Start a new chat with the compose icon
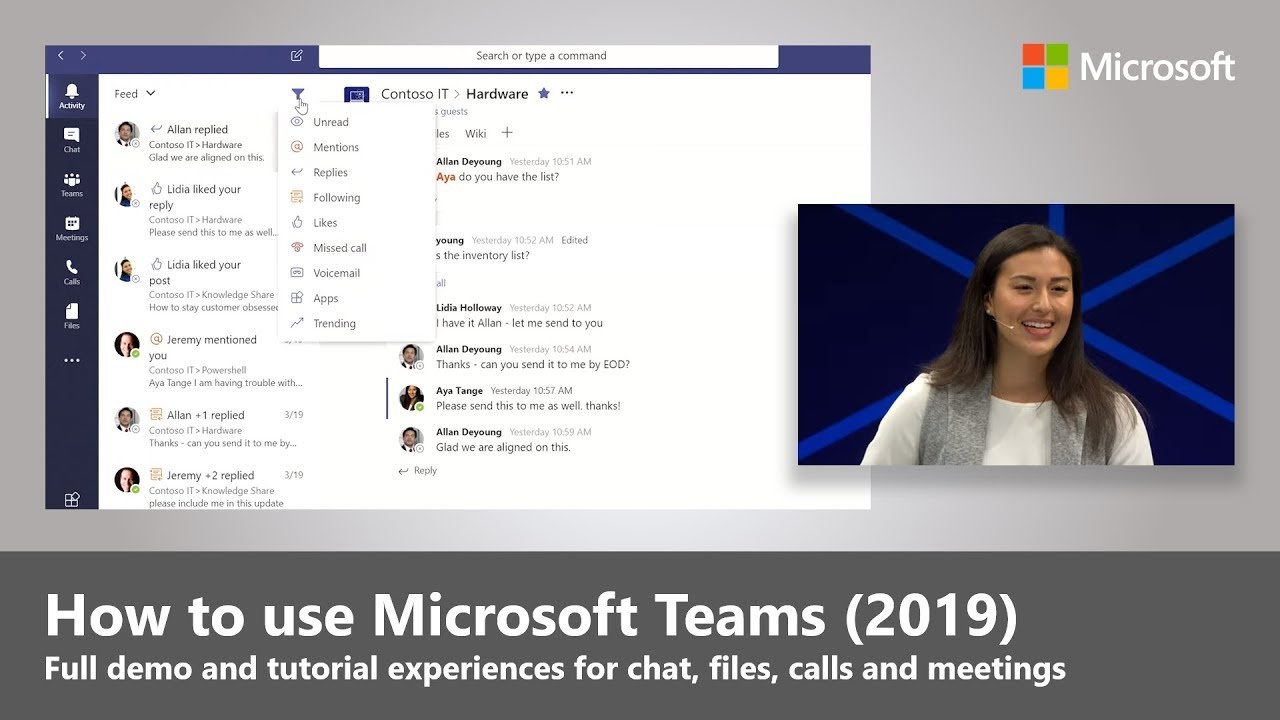1280x720 pixels. coord(296,56)
